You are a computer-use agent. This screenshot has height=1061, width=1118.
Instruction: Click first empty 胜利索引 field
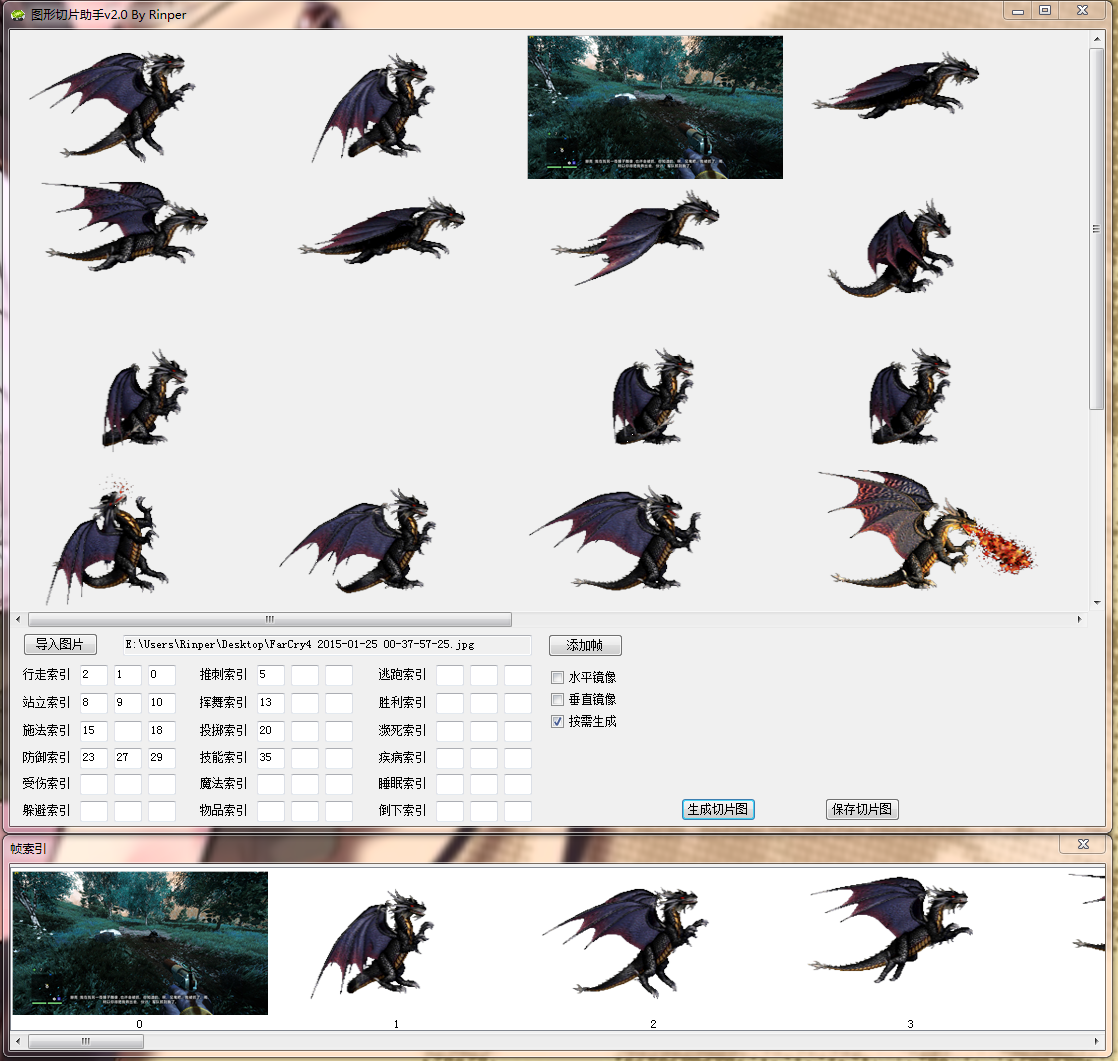coord(449,702)
